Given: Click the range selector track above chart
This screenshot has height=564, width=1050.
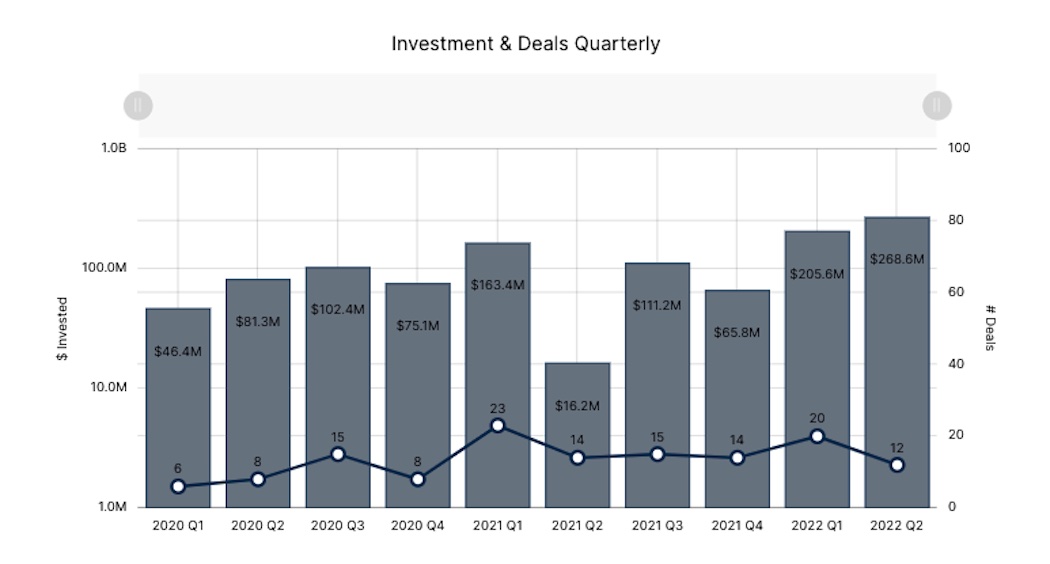Looking at the screenshot, I should 537,105.
